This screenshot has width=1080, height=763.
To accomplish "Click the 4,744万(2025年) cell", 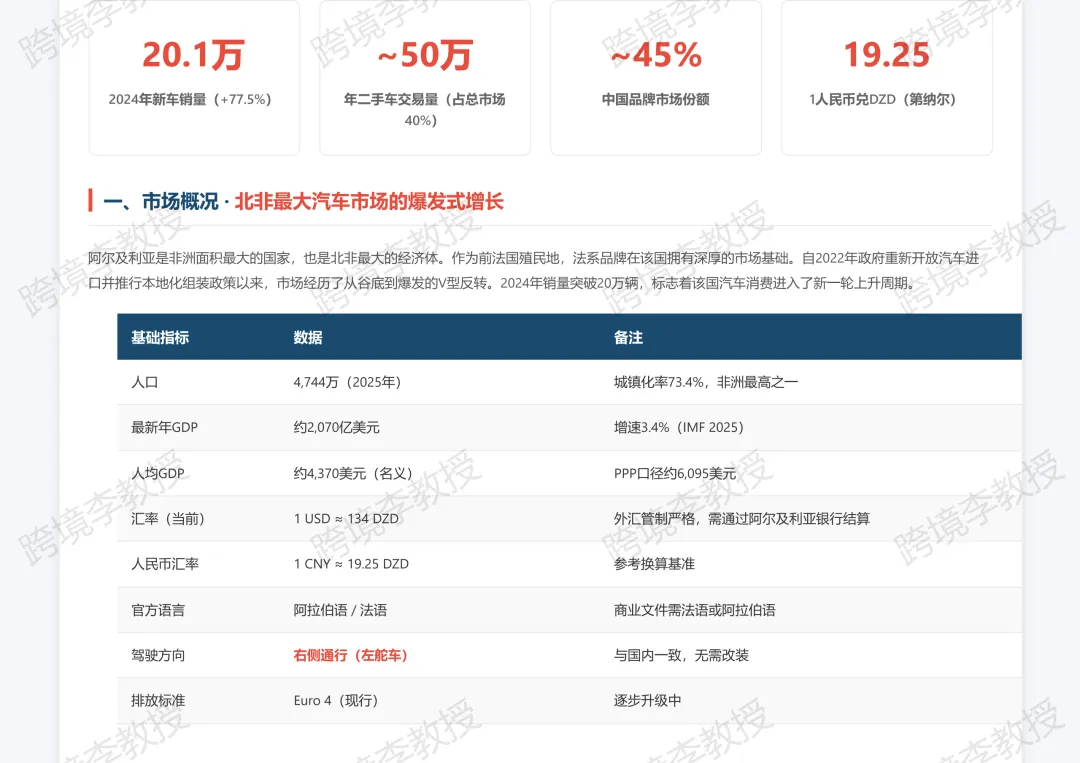I will pyautogui.click(x=347, y=382).
